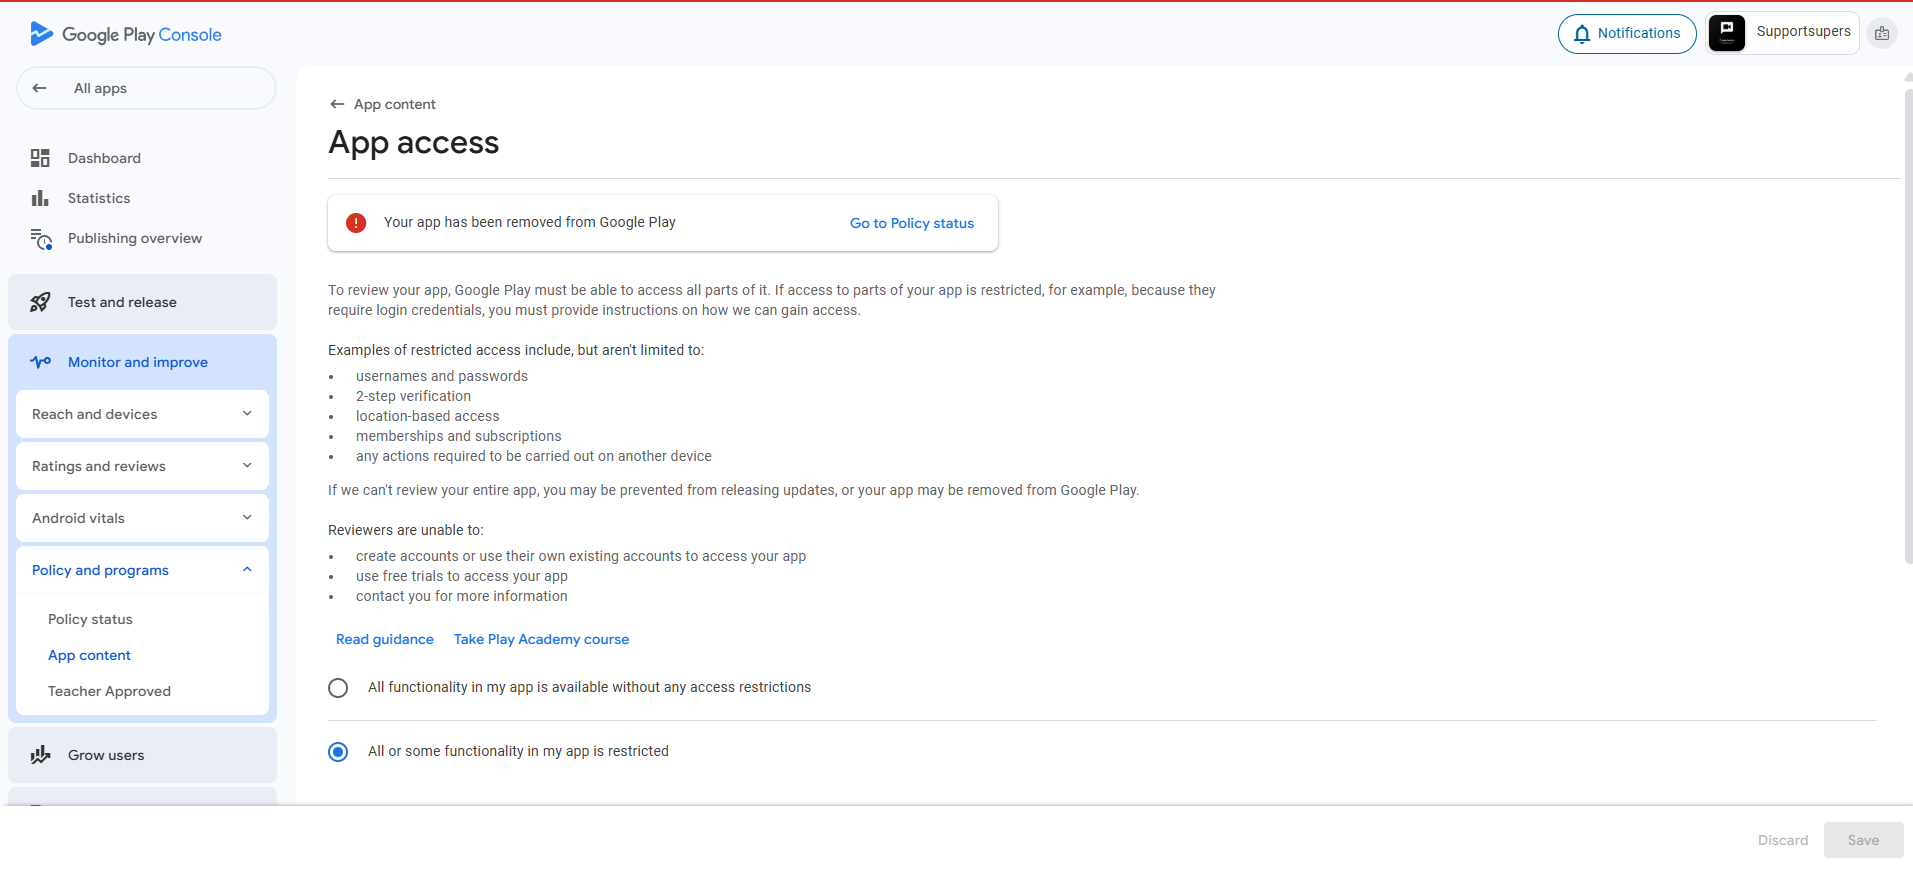Select 'All functionality available without restrictions' radio
This screenshot has width=1913, height=871.
pyautogui.click(x=338, y=688)
